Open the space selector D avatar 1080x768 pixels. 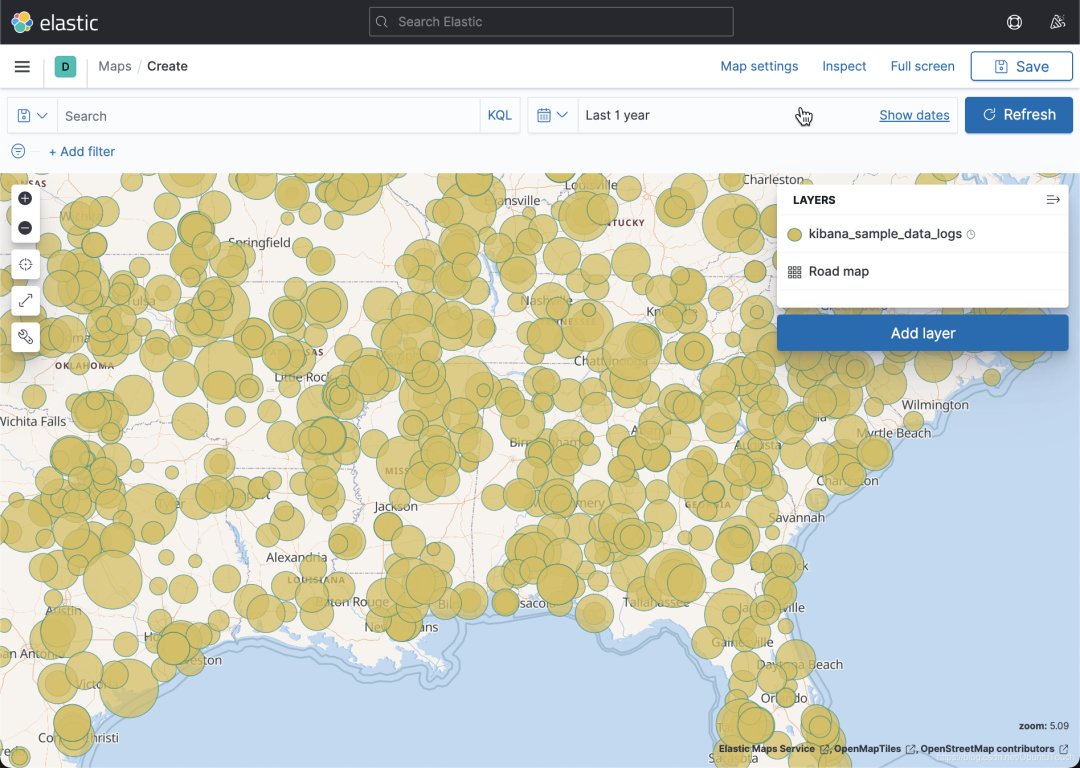click(65, 66)
